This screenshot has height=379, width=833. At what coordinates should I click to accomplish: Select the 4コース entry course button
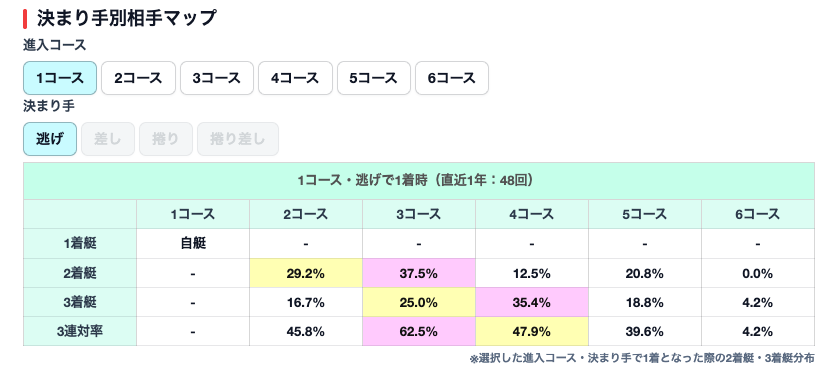click(x=295, y=78)
